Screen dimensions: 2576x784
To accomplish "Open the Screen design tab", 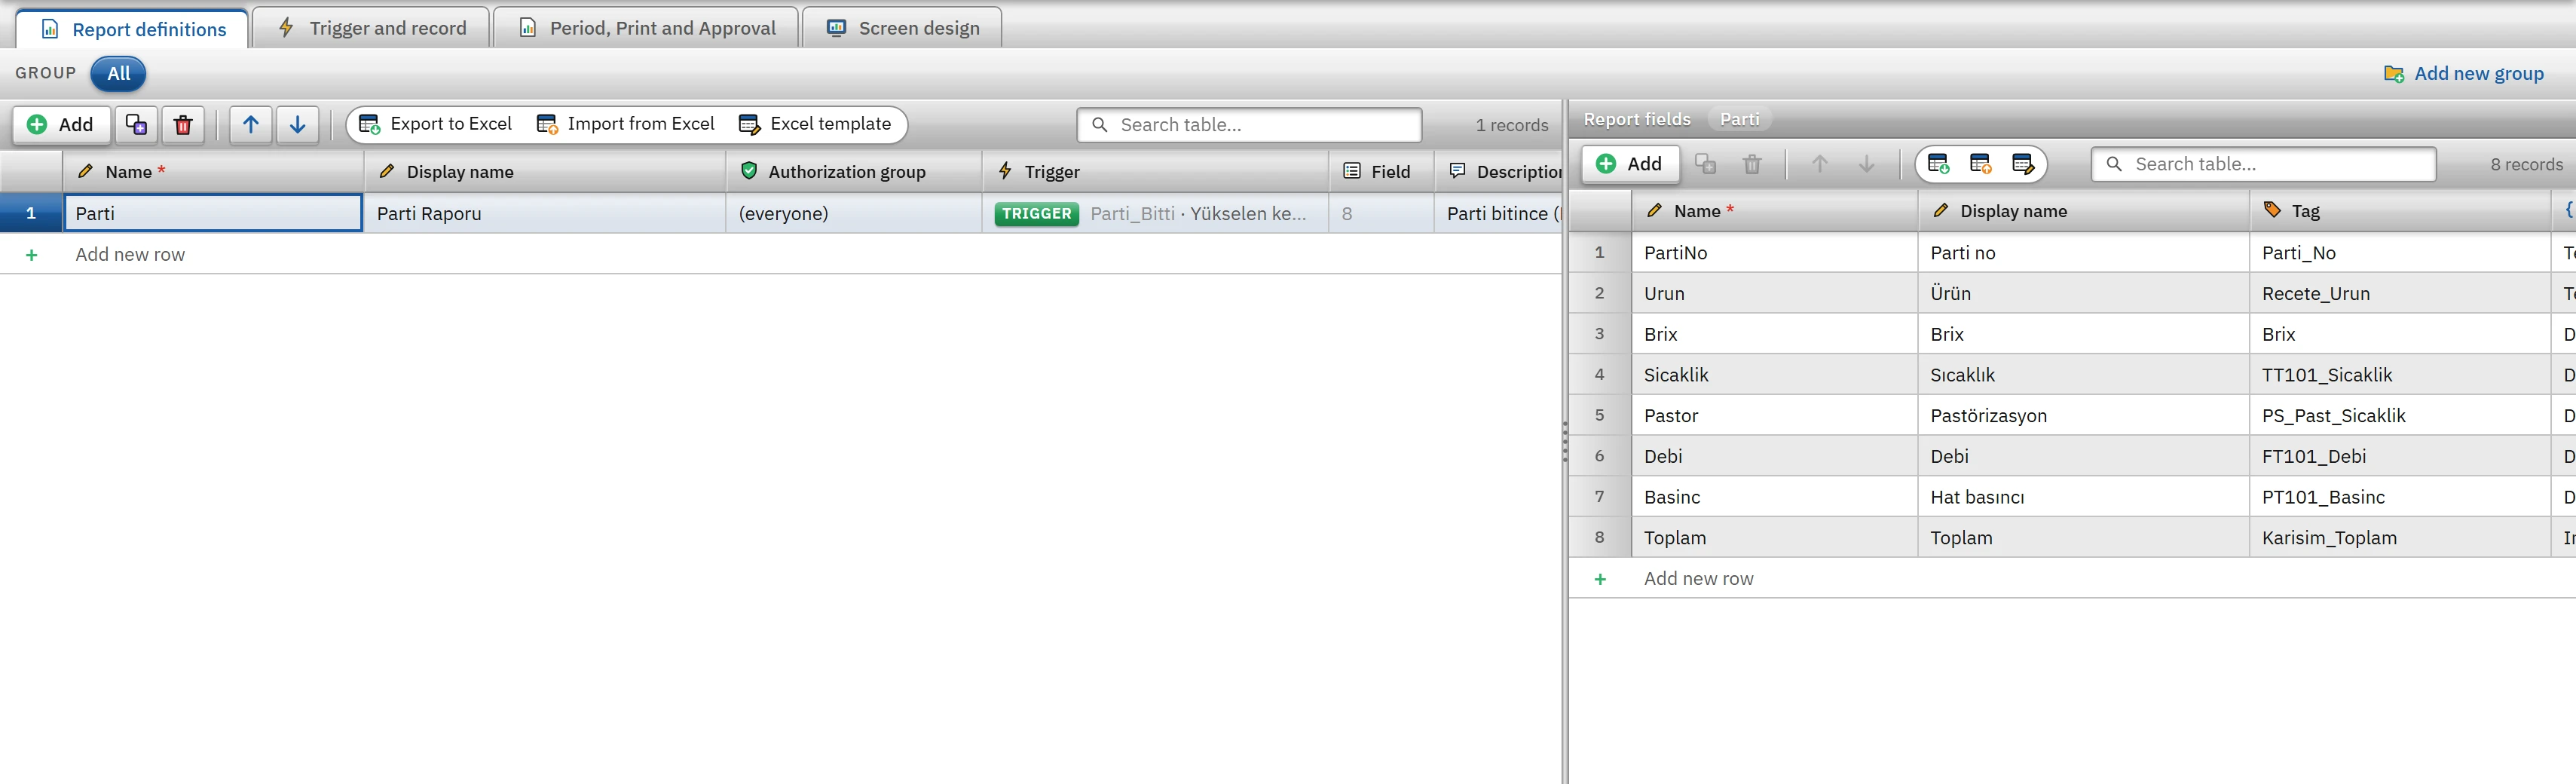I will coord(903,28).
